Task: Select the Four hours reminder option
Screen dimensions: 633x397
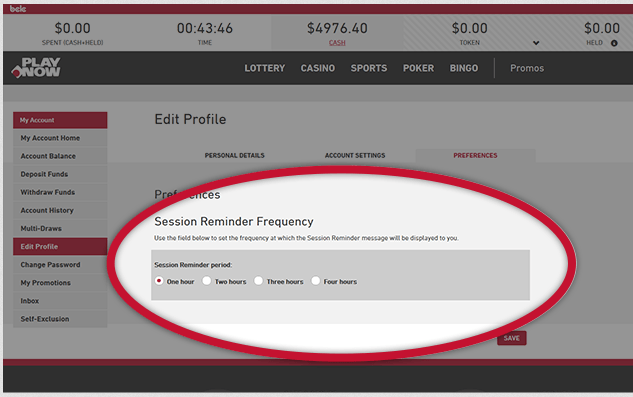Action: pos(315,281)
